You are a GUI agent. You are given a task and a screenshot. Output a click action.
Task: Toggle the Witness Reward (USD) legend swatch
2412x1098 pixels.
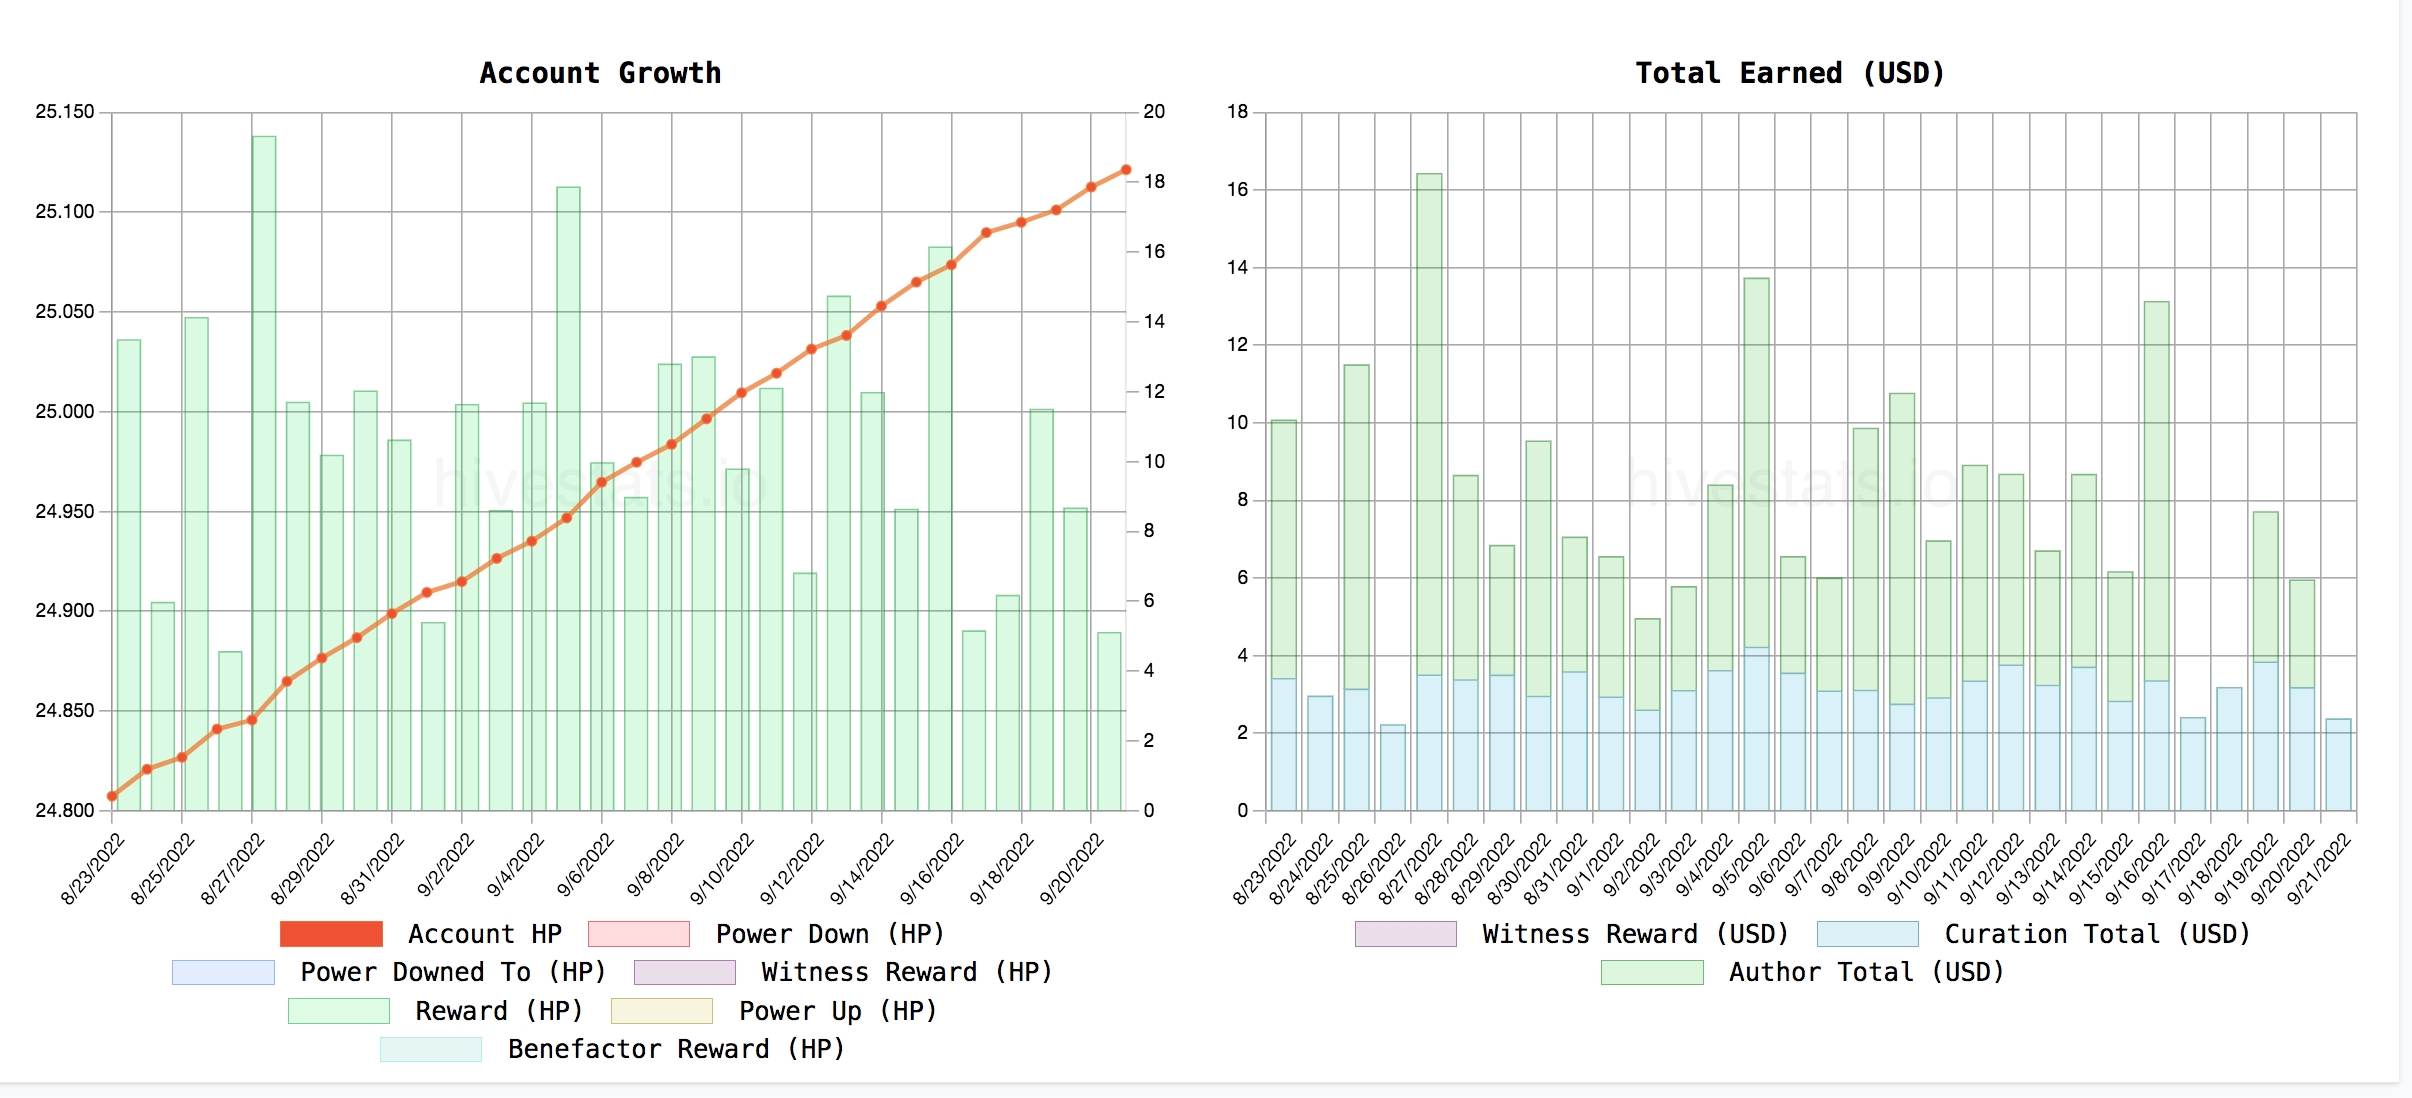(1406, 934)
